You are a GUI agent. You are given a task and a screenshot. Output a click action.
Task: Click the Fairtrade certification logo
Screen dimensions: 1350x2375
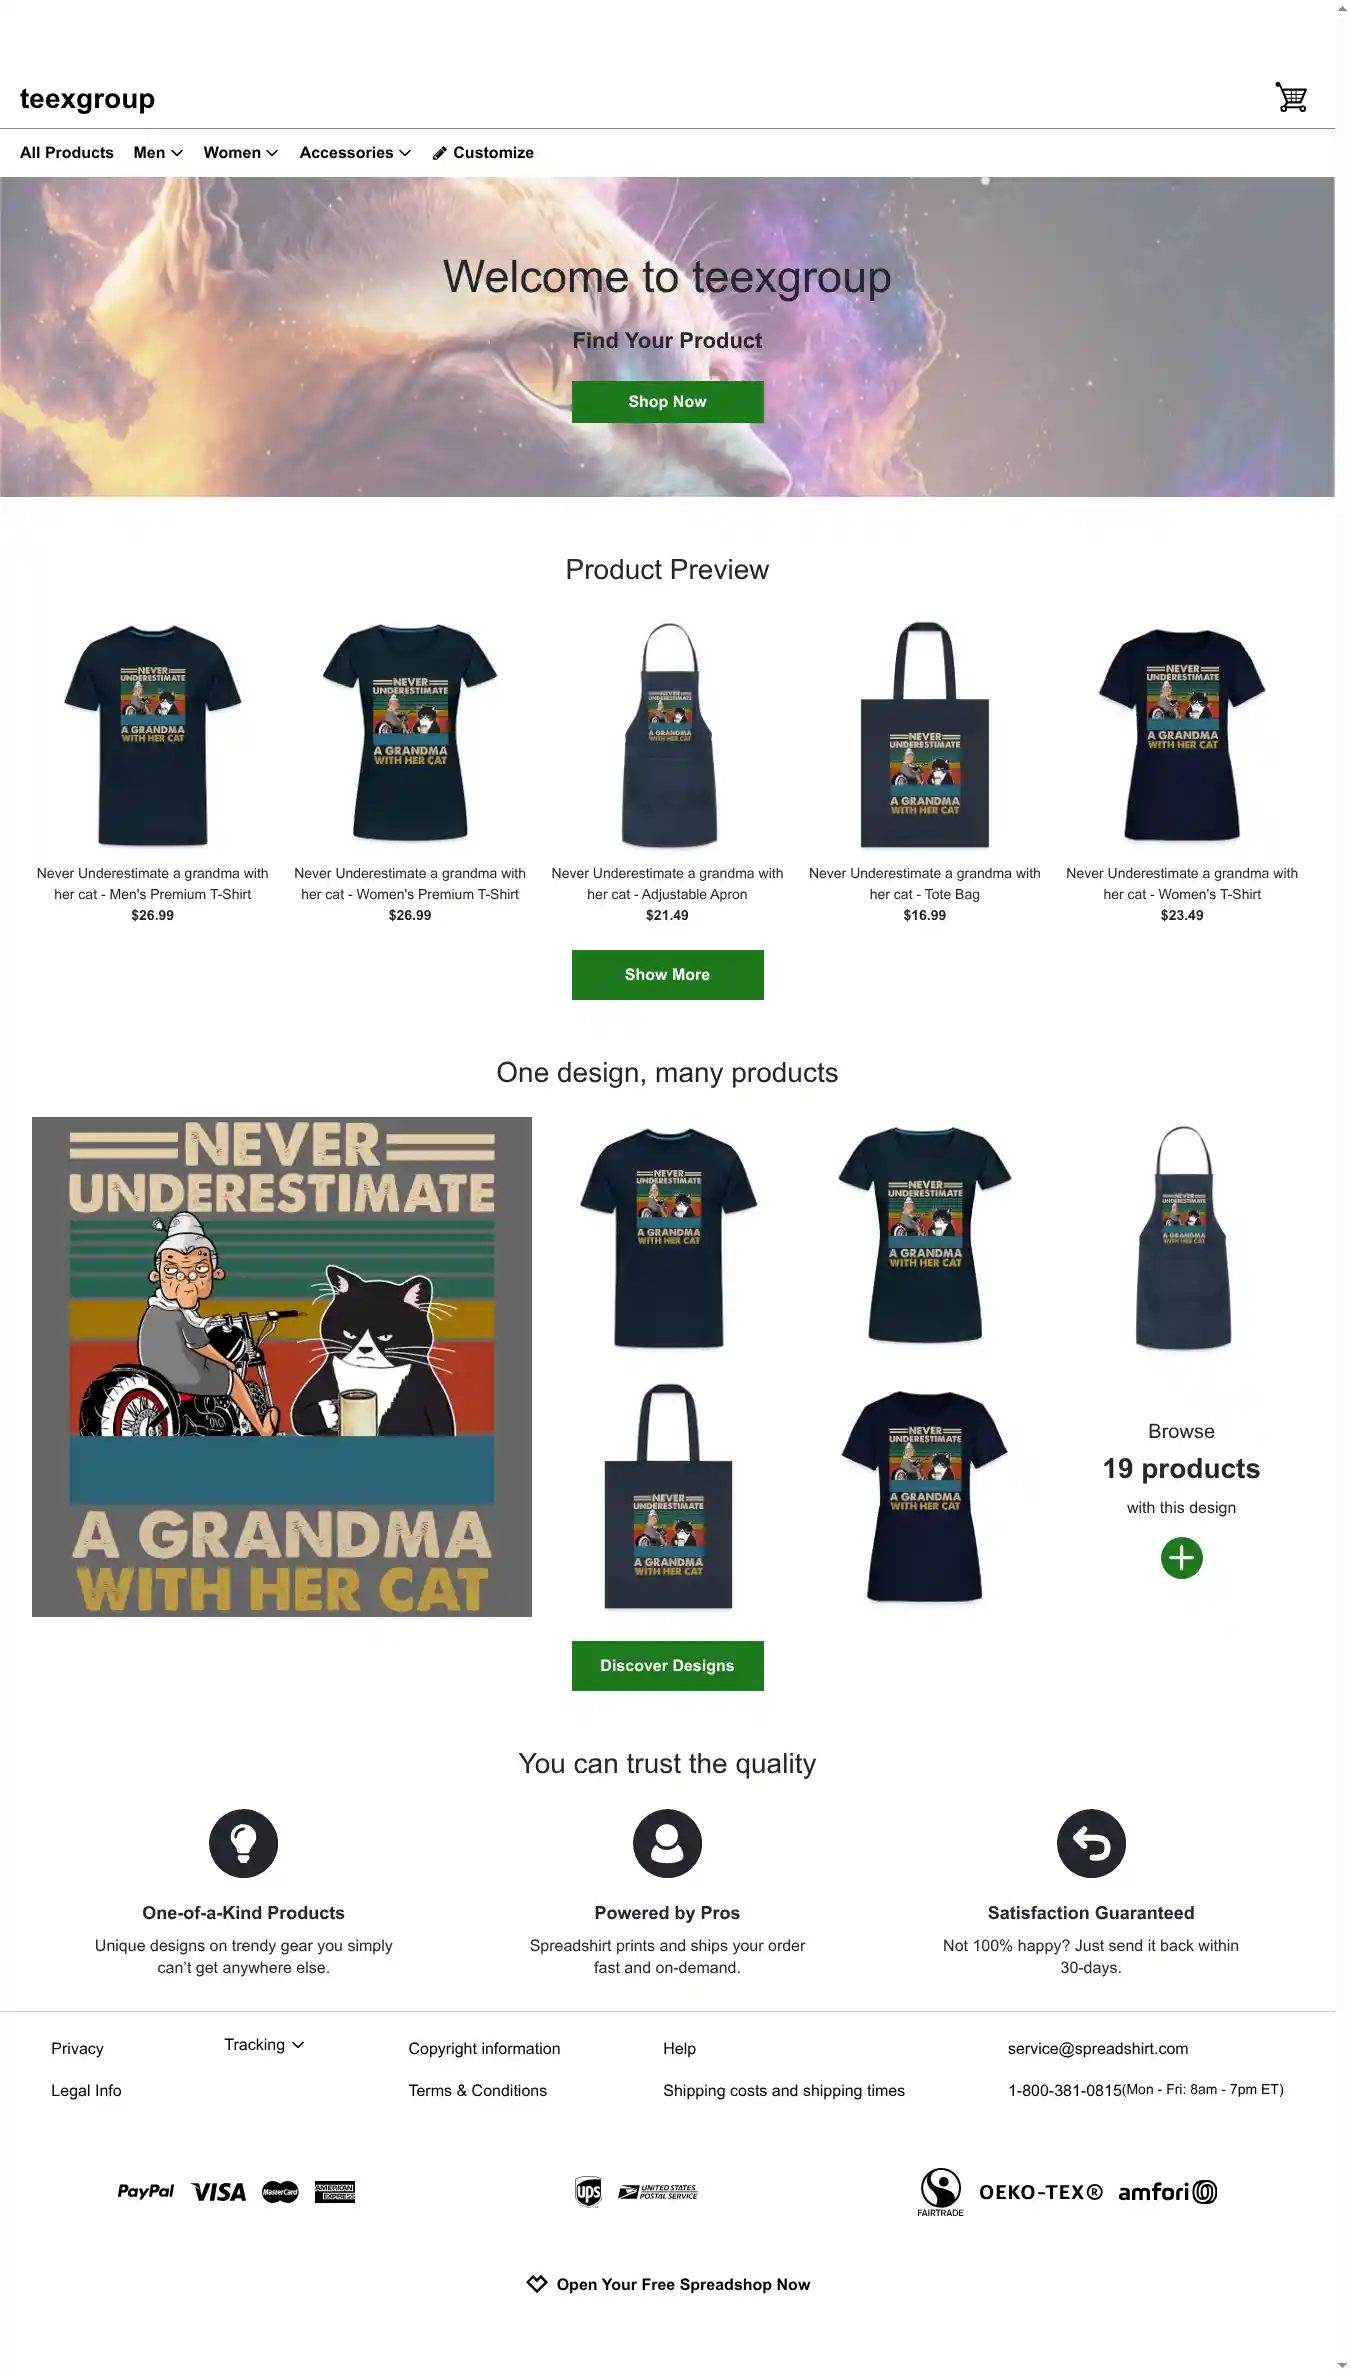tap(940, 2191)
